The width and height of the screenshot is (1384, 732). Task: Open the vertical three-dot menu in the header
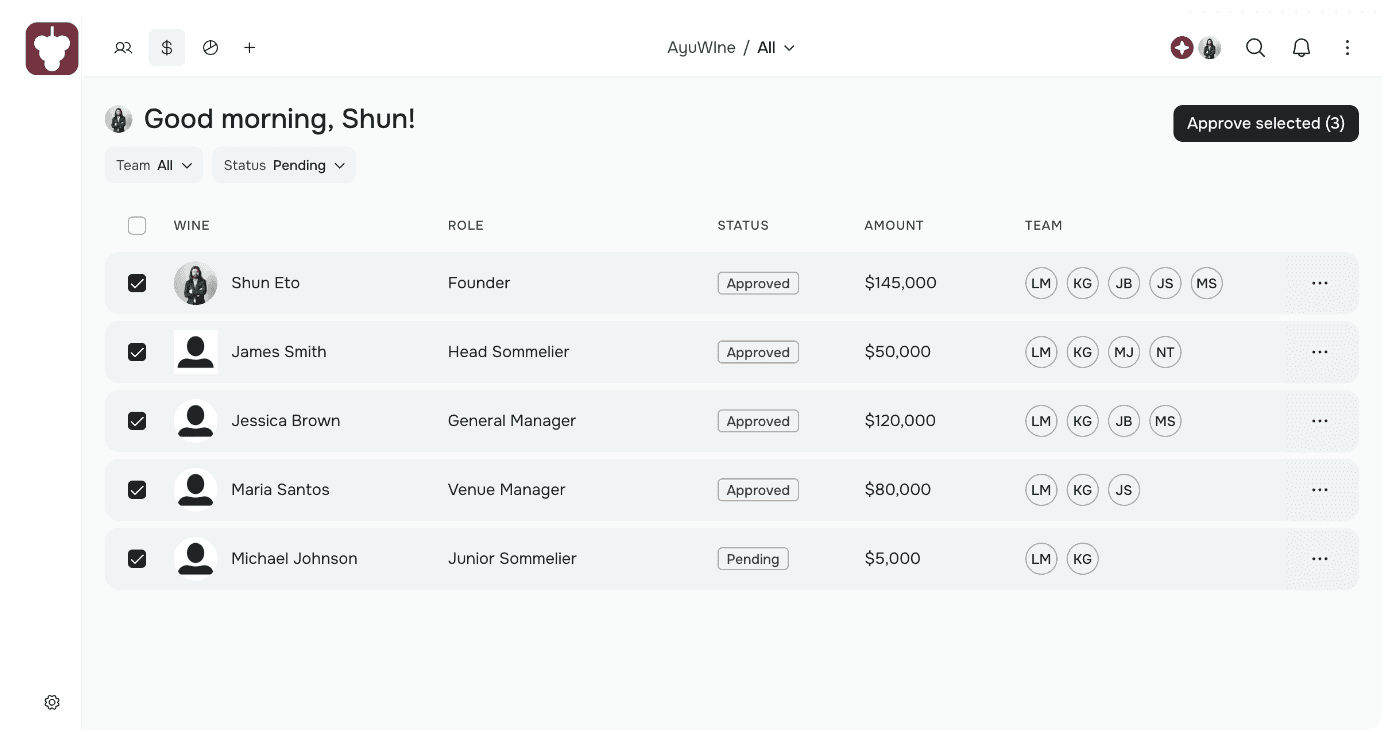[1347, 47]
